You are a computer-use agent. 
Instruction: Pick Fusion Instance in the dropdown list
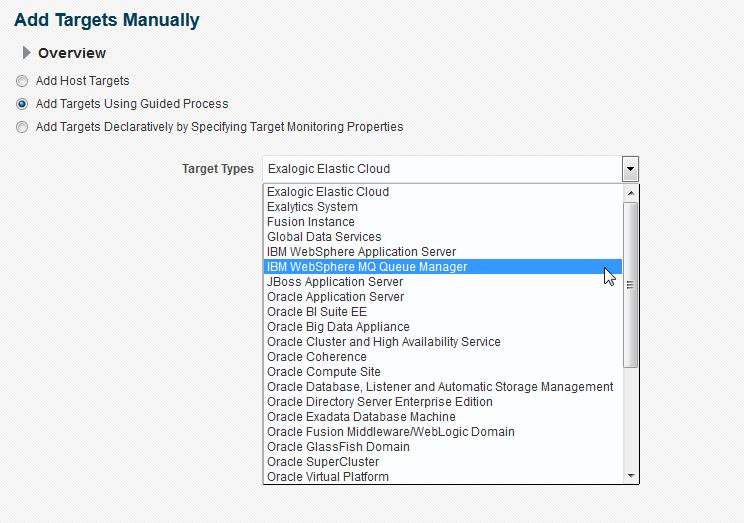pos(443,222)
